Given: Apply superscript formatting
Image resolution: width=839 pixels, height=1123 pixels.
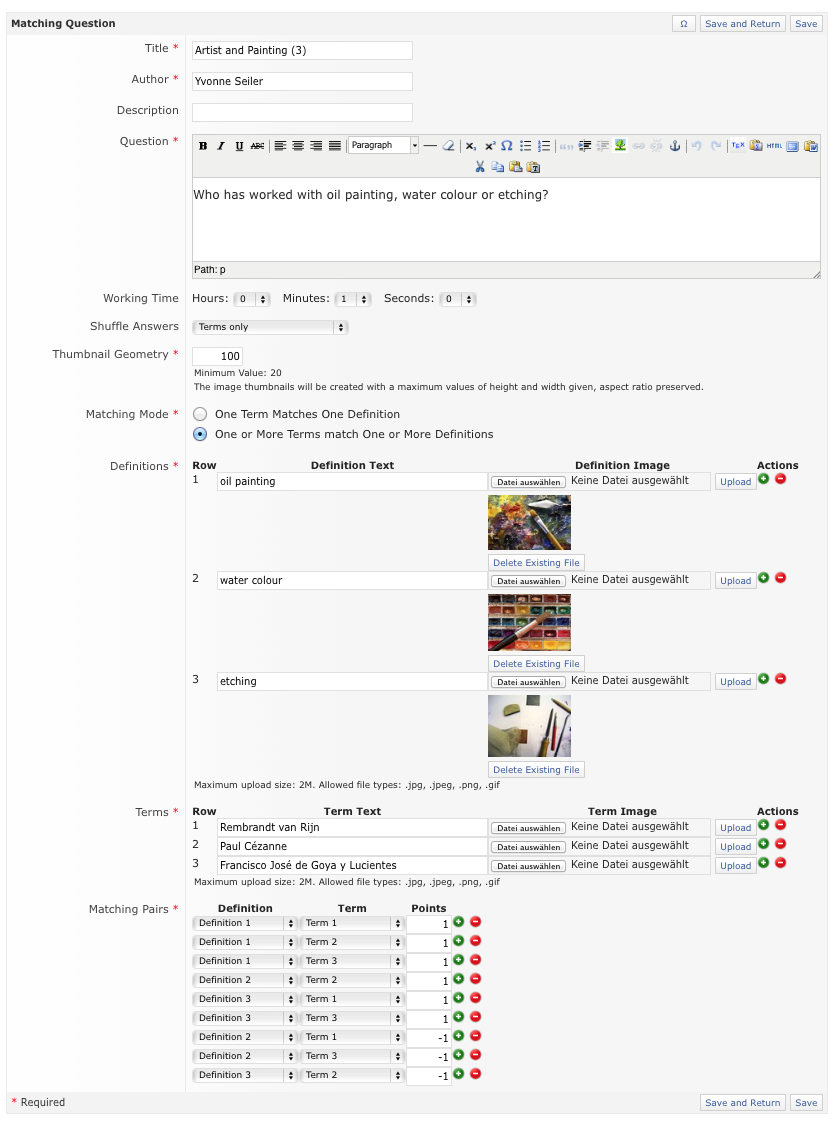Looking at the screenshot, I should (489, 146).
